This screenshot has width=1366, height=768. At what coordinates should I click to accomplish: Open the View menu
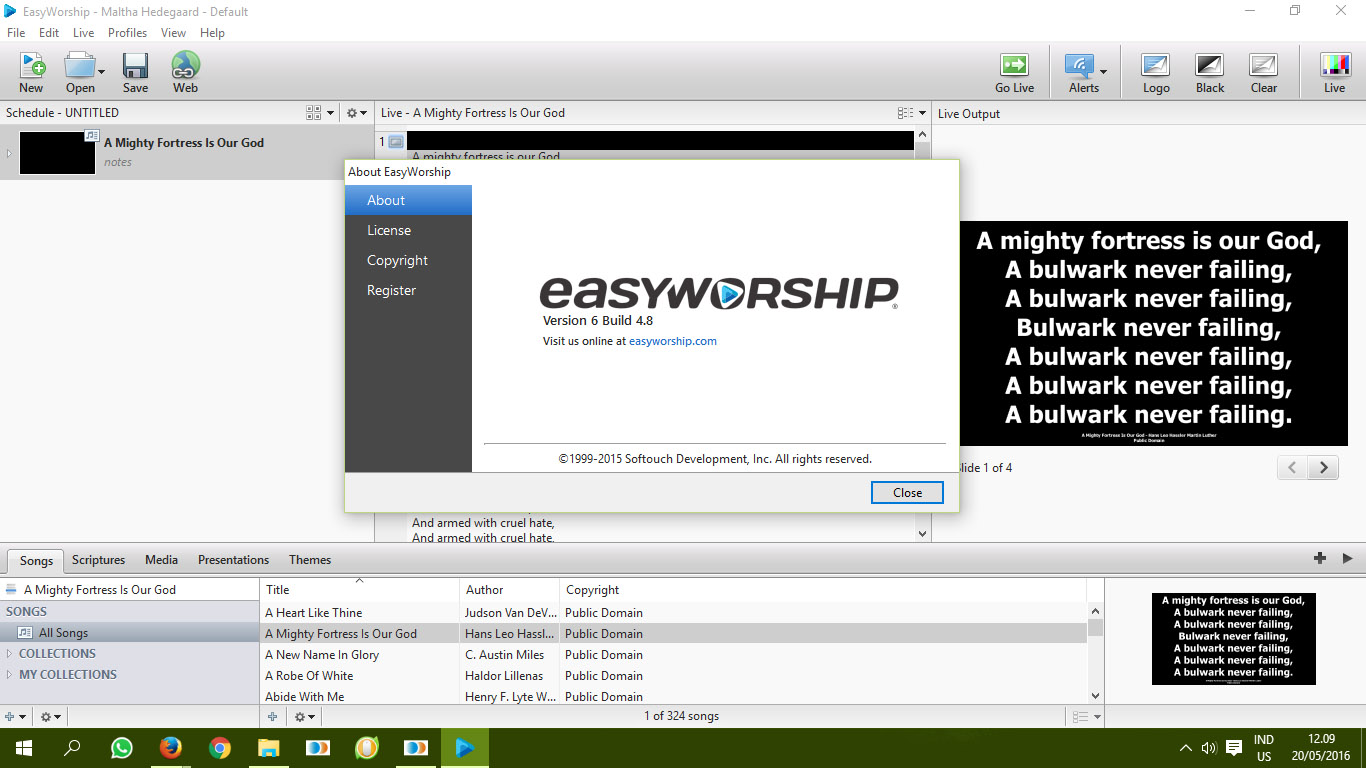point(174,33)
